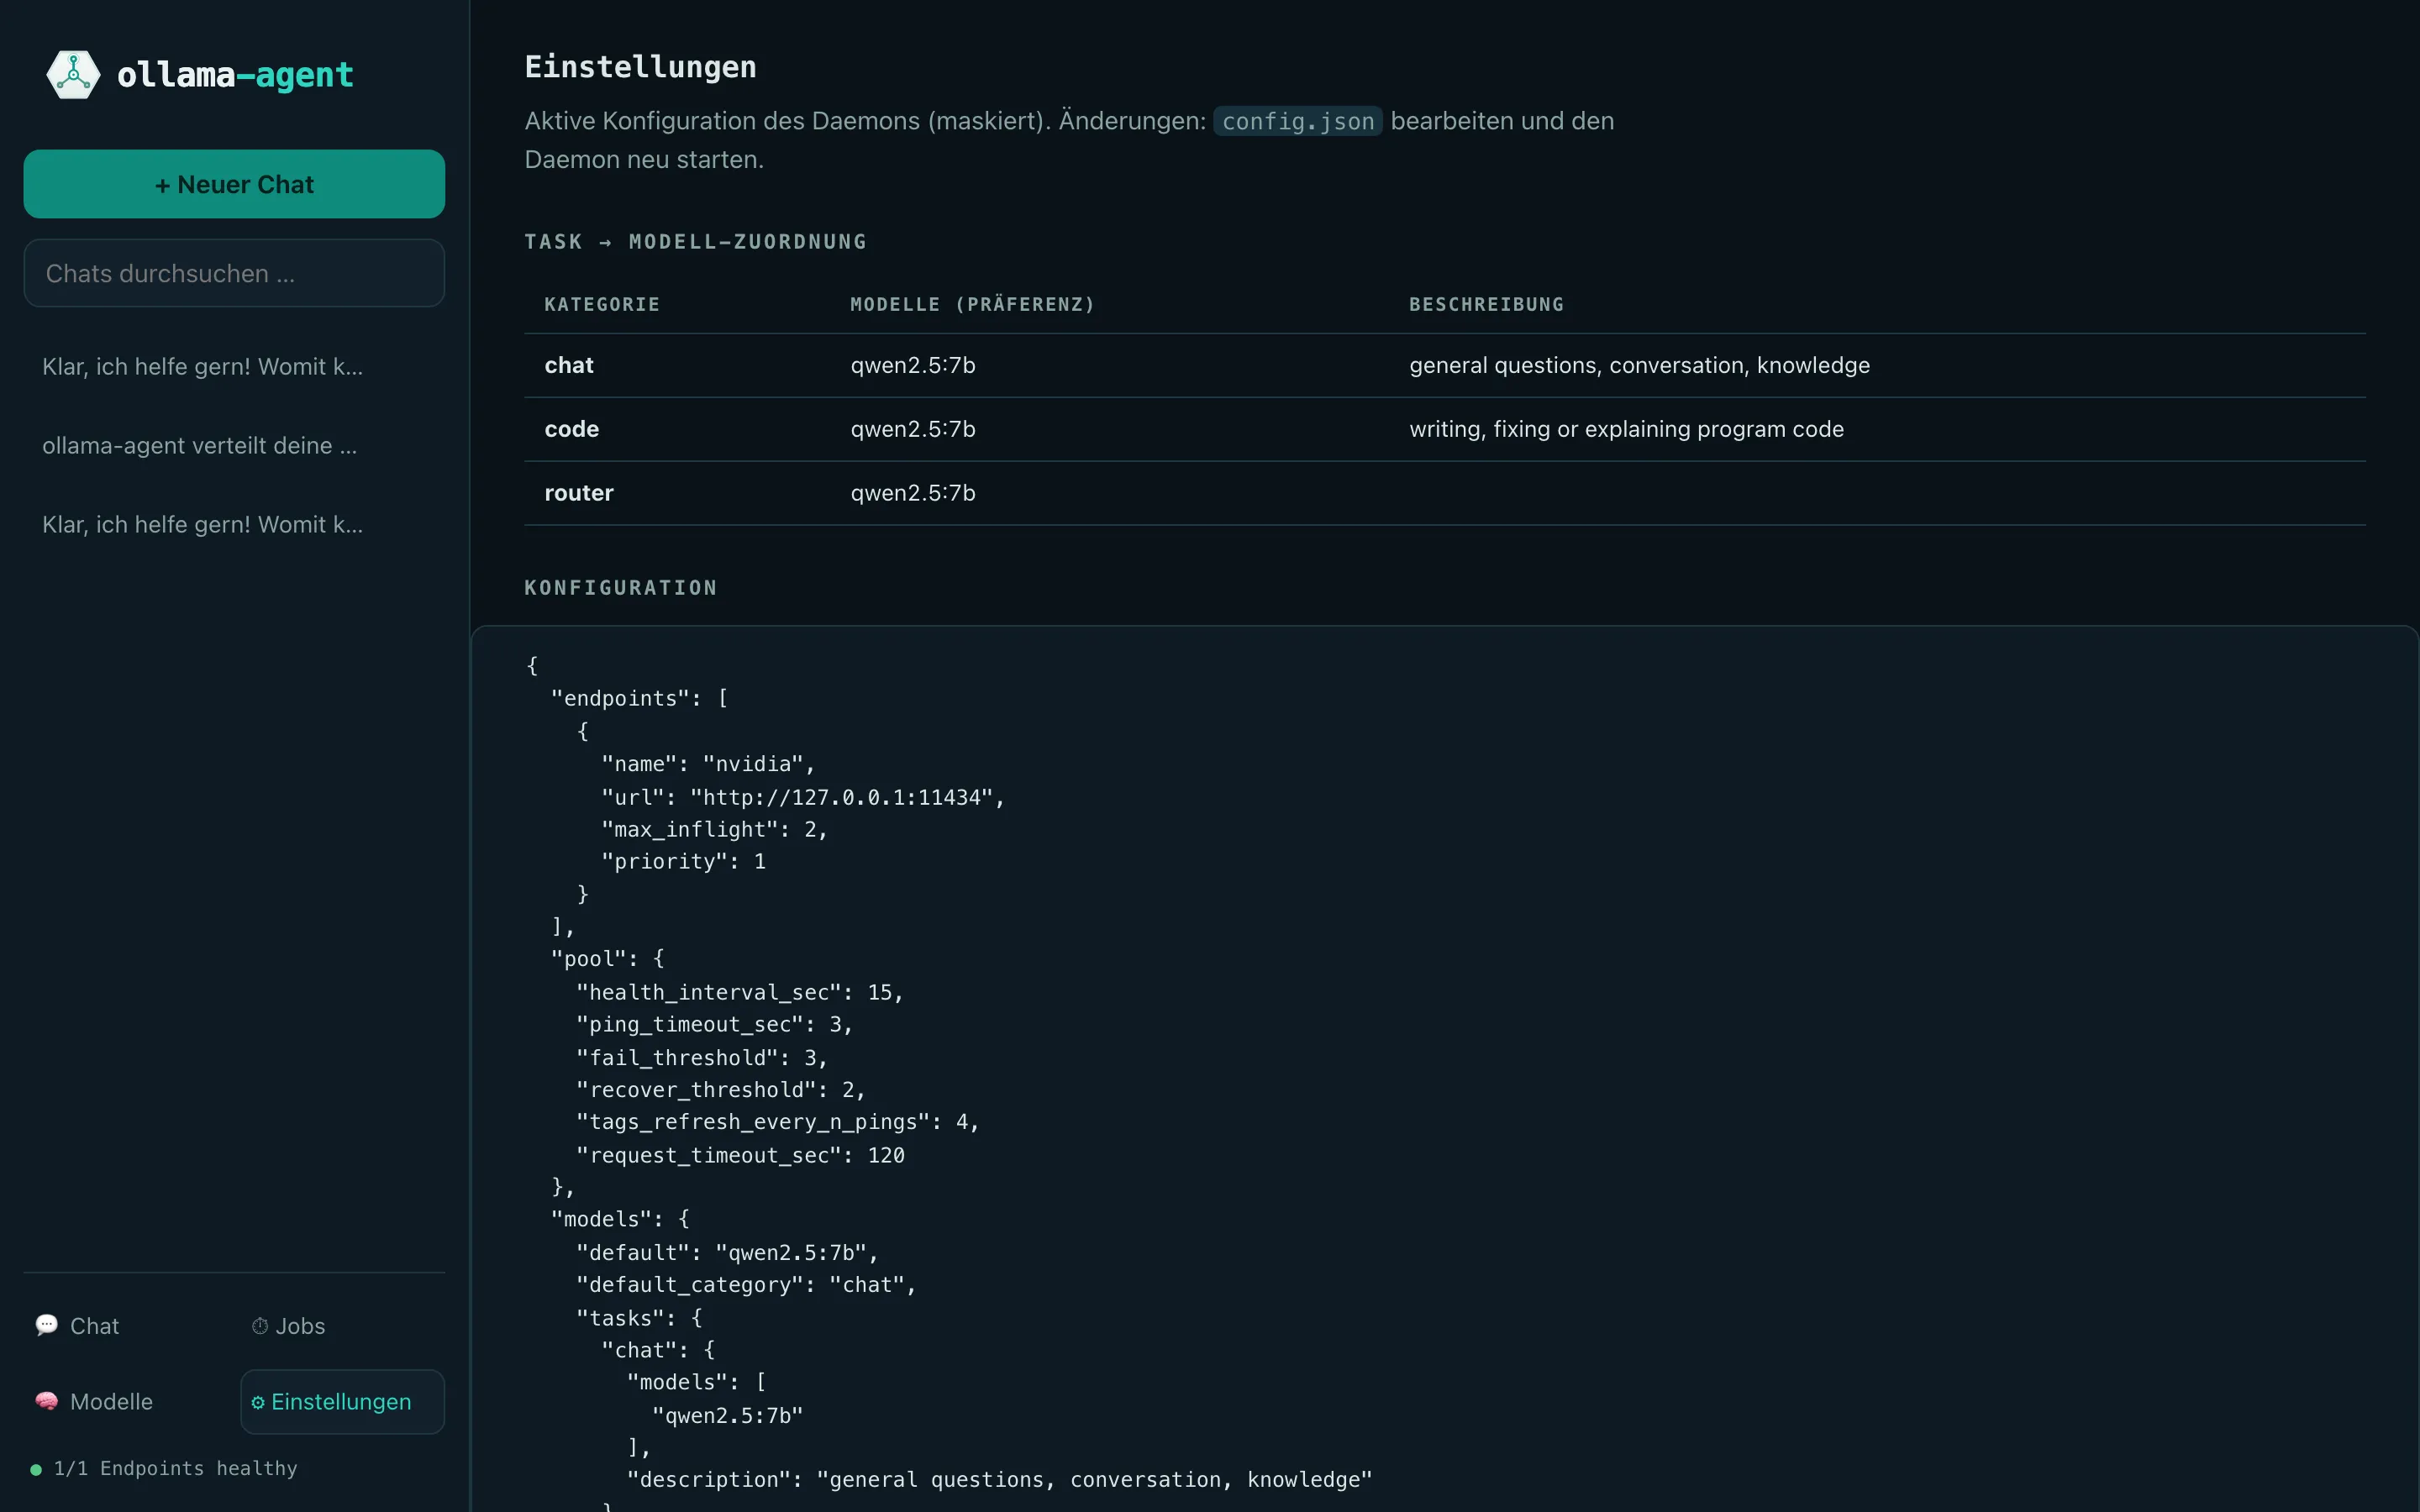Image resolution: width=2420 pixels, height=1512 pixels.
Task: Focus the Chats durchsuchen search field
Action: 234,273
